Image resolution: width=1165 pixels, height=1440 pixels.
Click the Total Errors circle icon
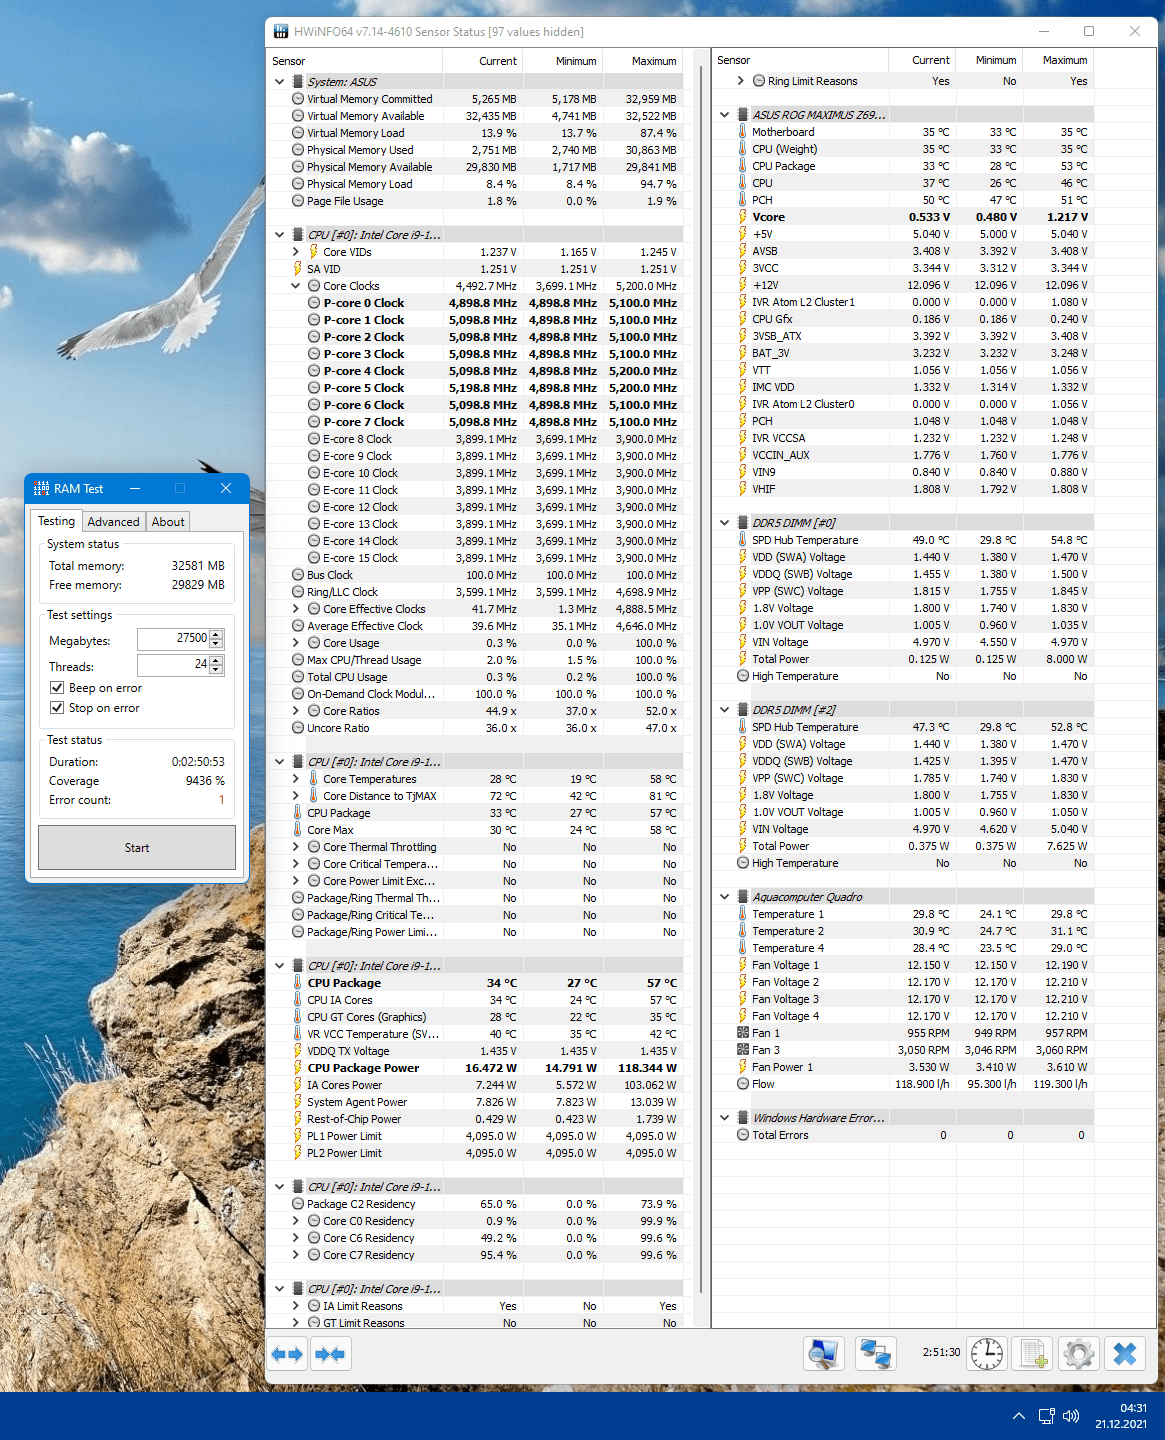pos(742,1135)
